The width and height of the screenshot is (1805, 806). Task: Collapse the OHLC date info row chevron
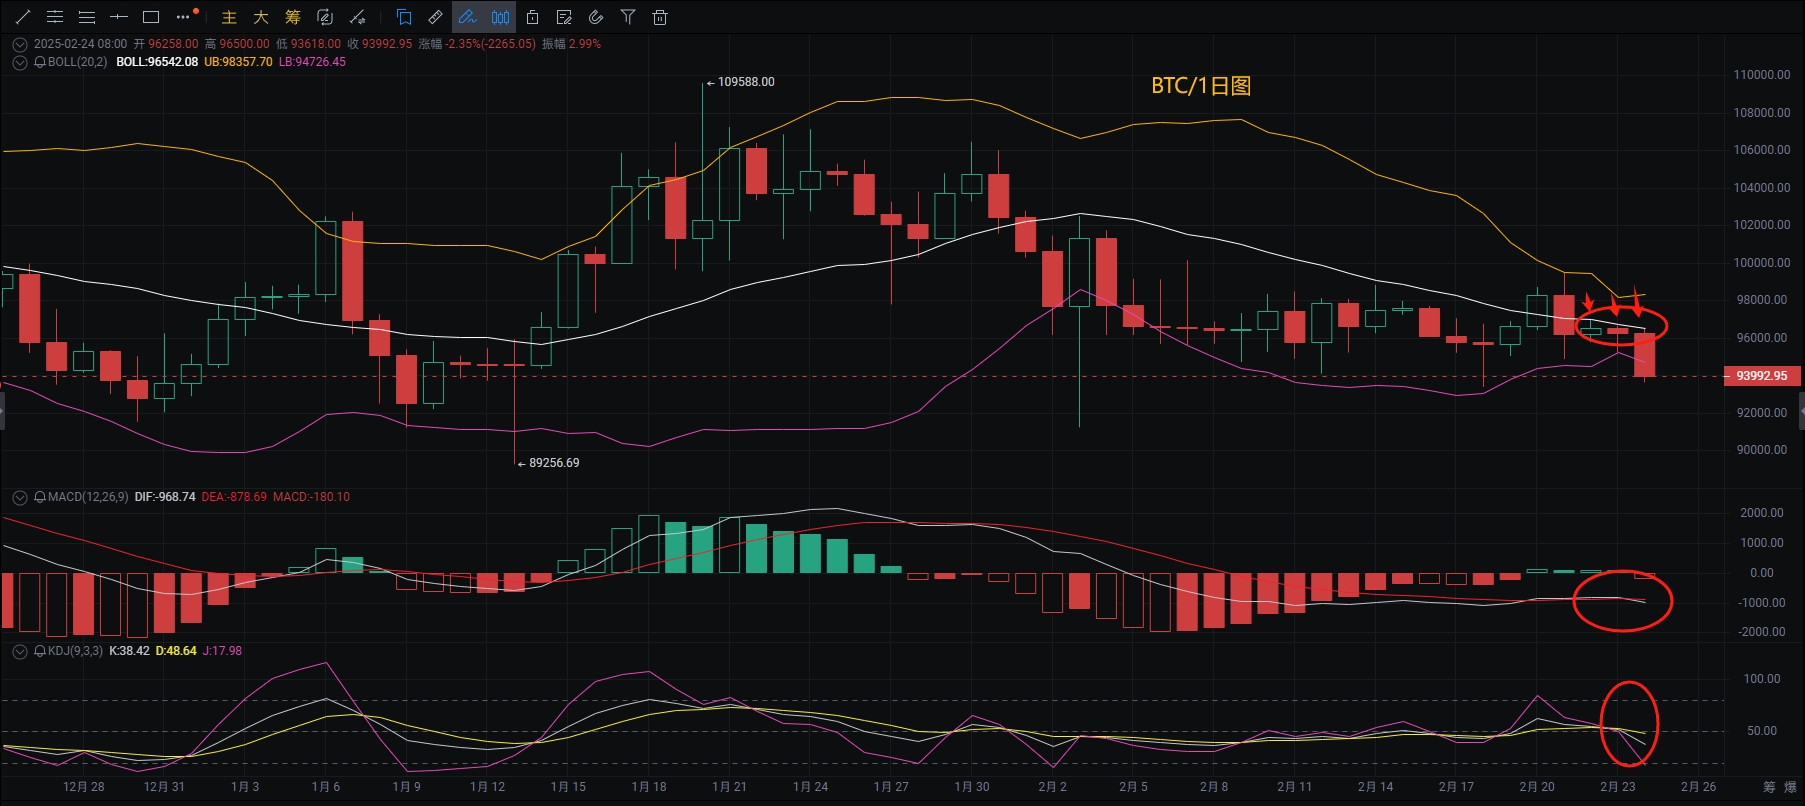tap(20, 44)
